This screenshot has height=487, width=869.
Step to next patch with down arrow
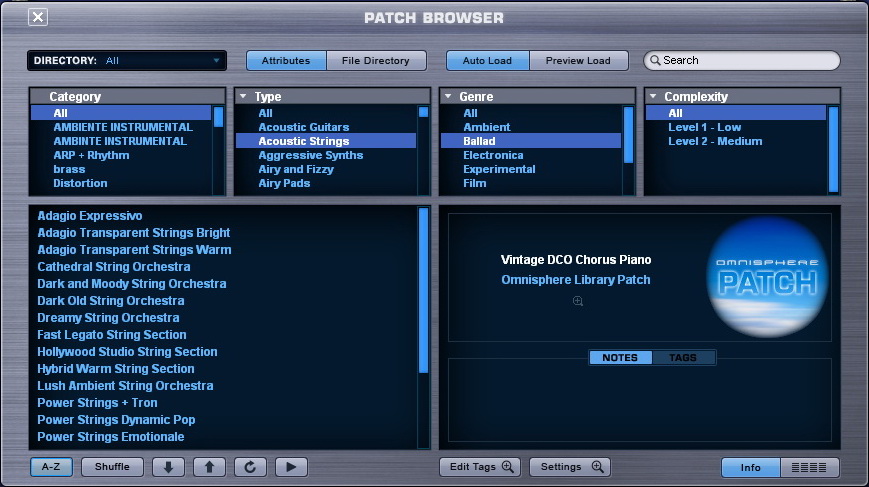(168, 467)
